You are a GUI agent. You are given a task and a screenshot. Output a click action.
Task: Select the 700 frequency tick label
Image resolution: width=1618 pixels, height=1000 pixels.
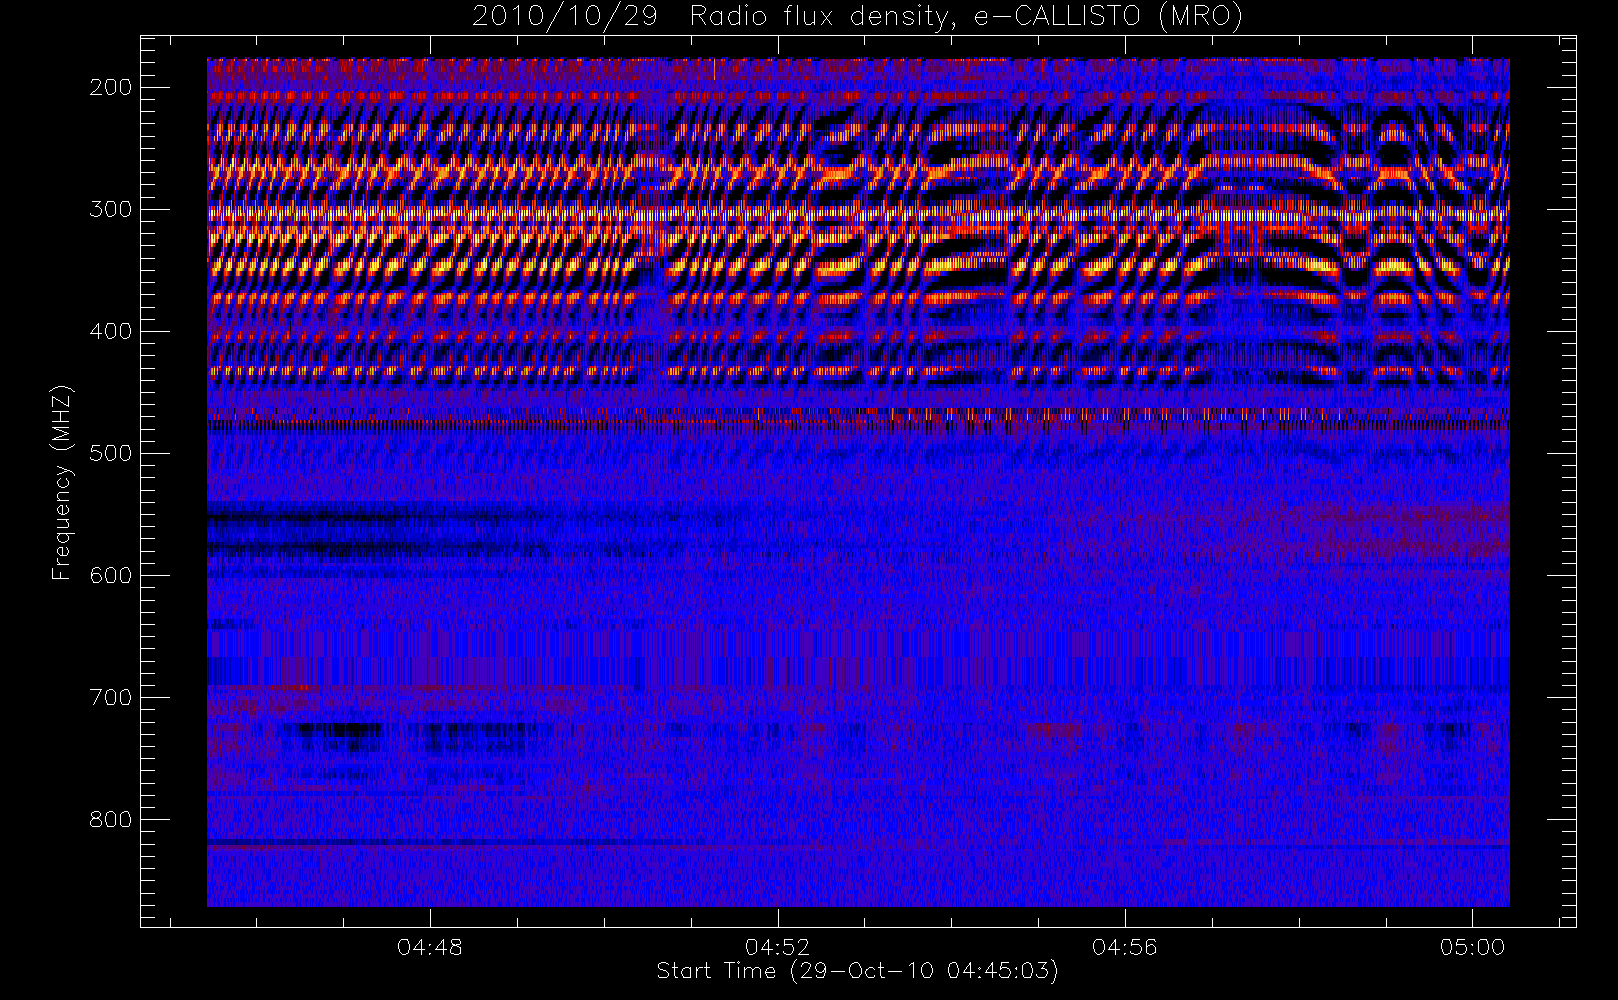pyautogui.click(x=111, y=697)
